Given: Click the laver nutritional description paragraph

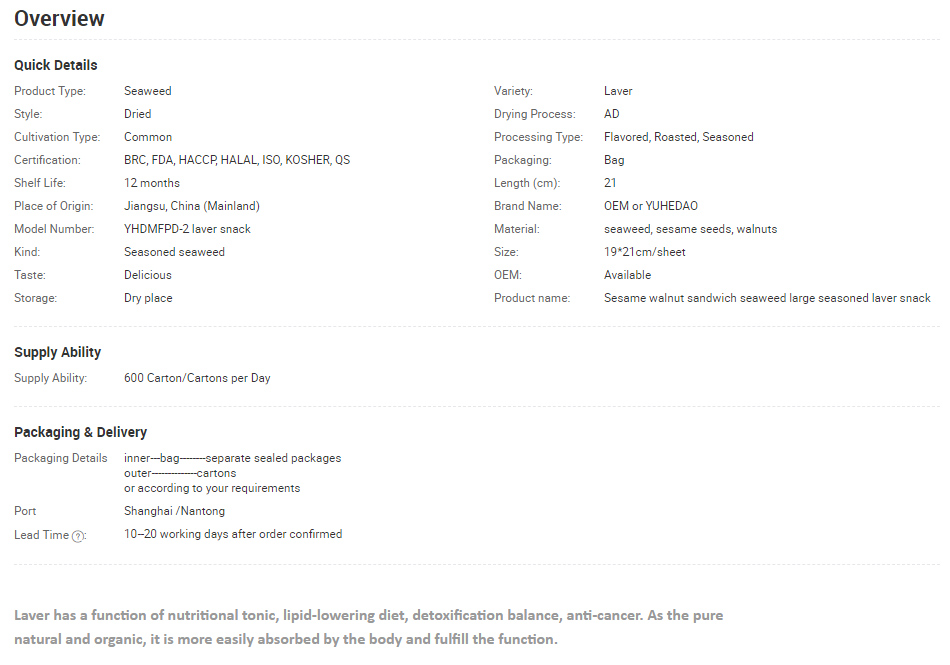Looking at the screenshot, I should (x=368, y=627).
